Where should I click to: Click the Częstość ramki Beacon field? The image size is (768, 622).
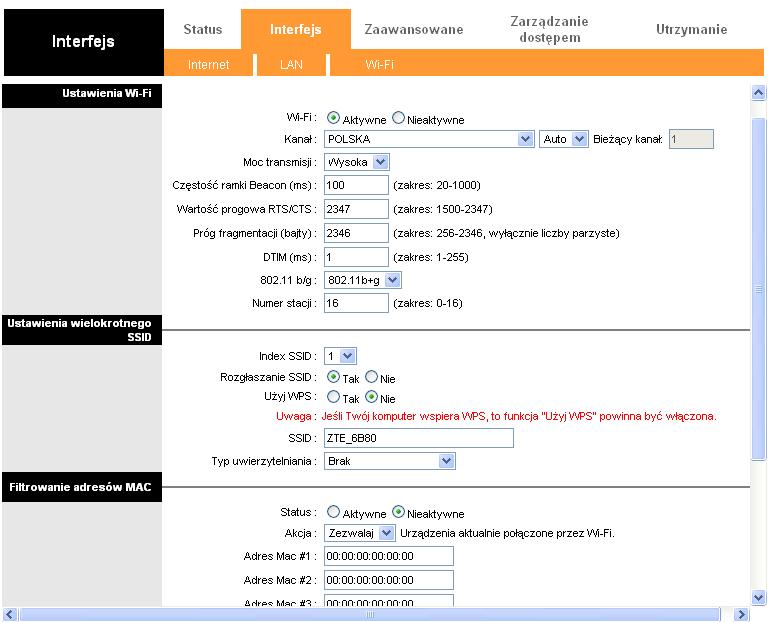pyautogui.click(x=356, y=185)
